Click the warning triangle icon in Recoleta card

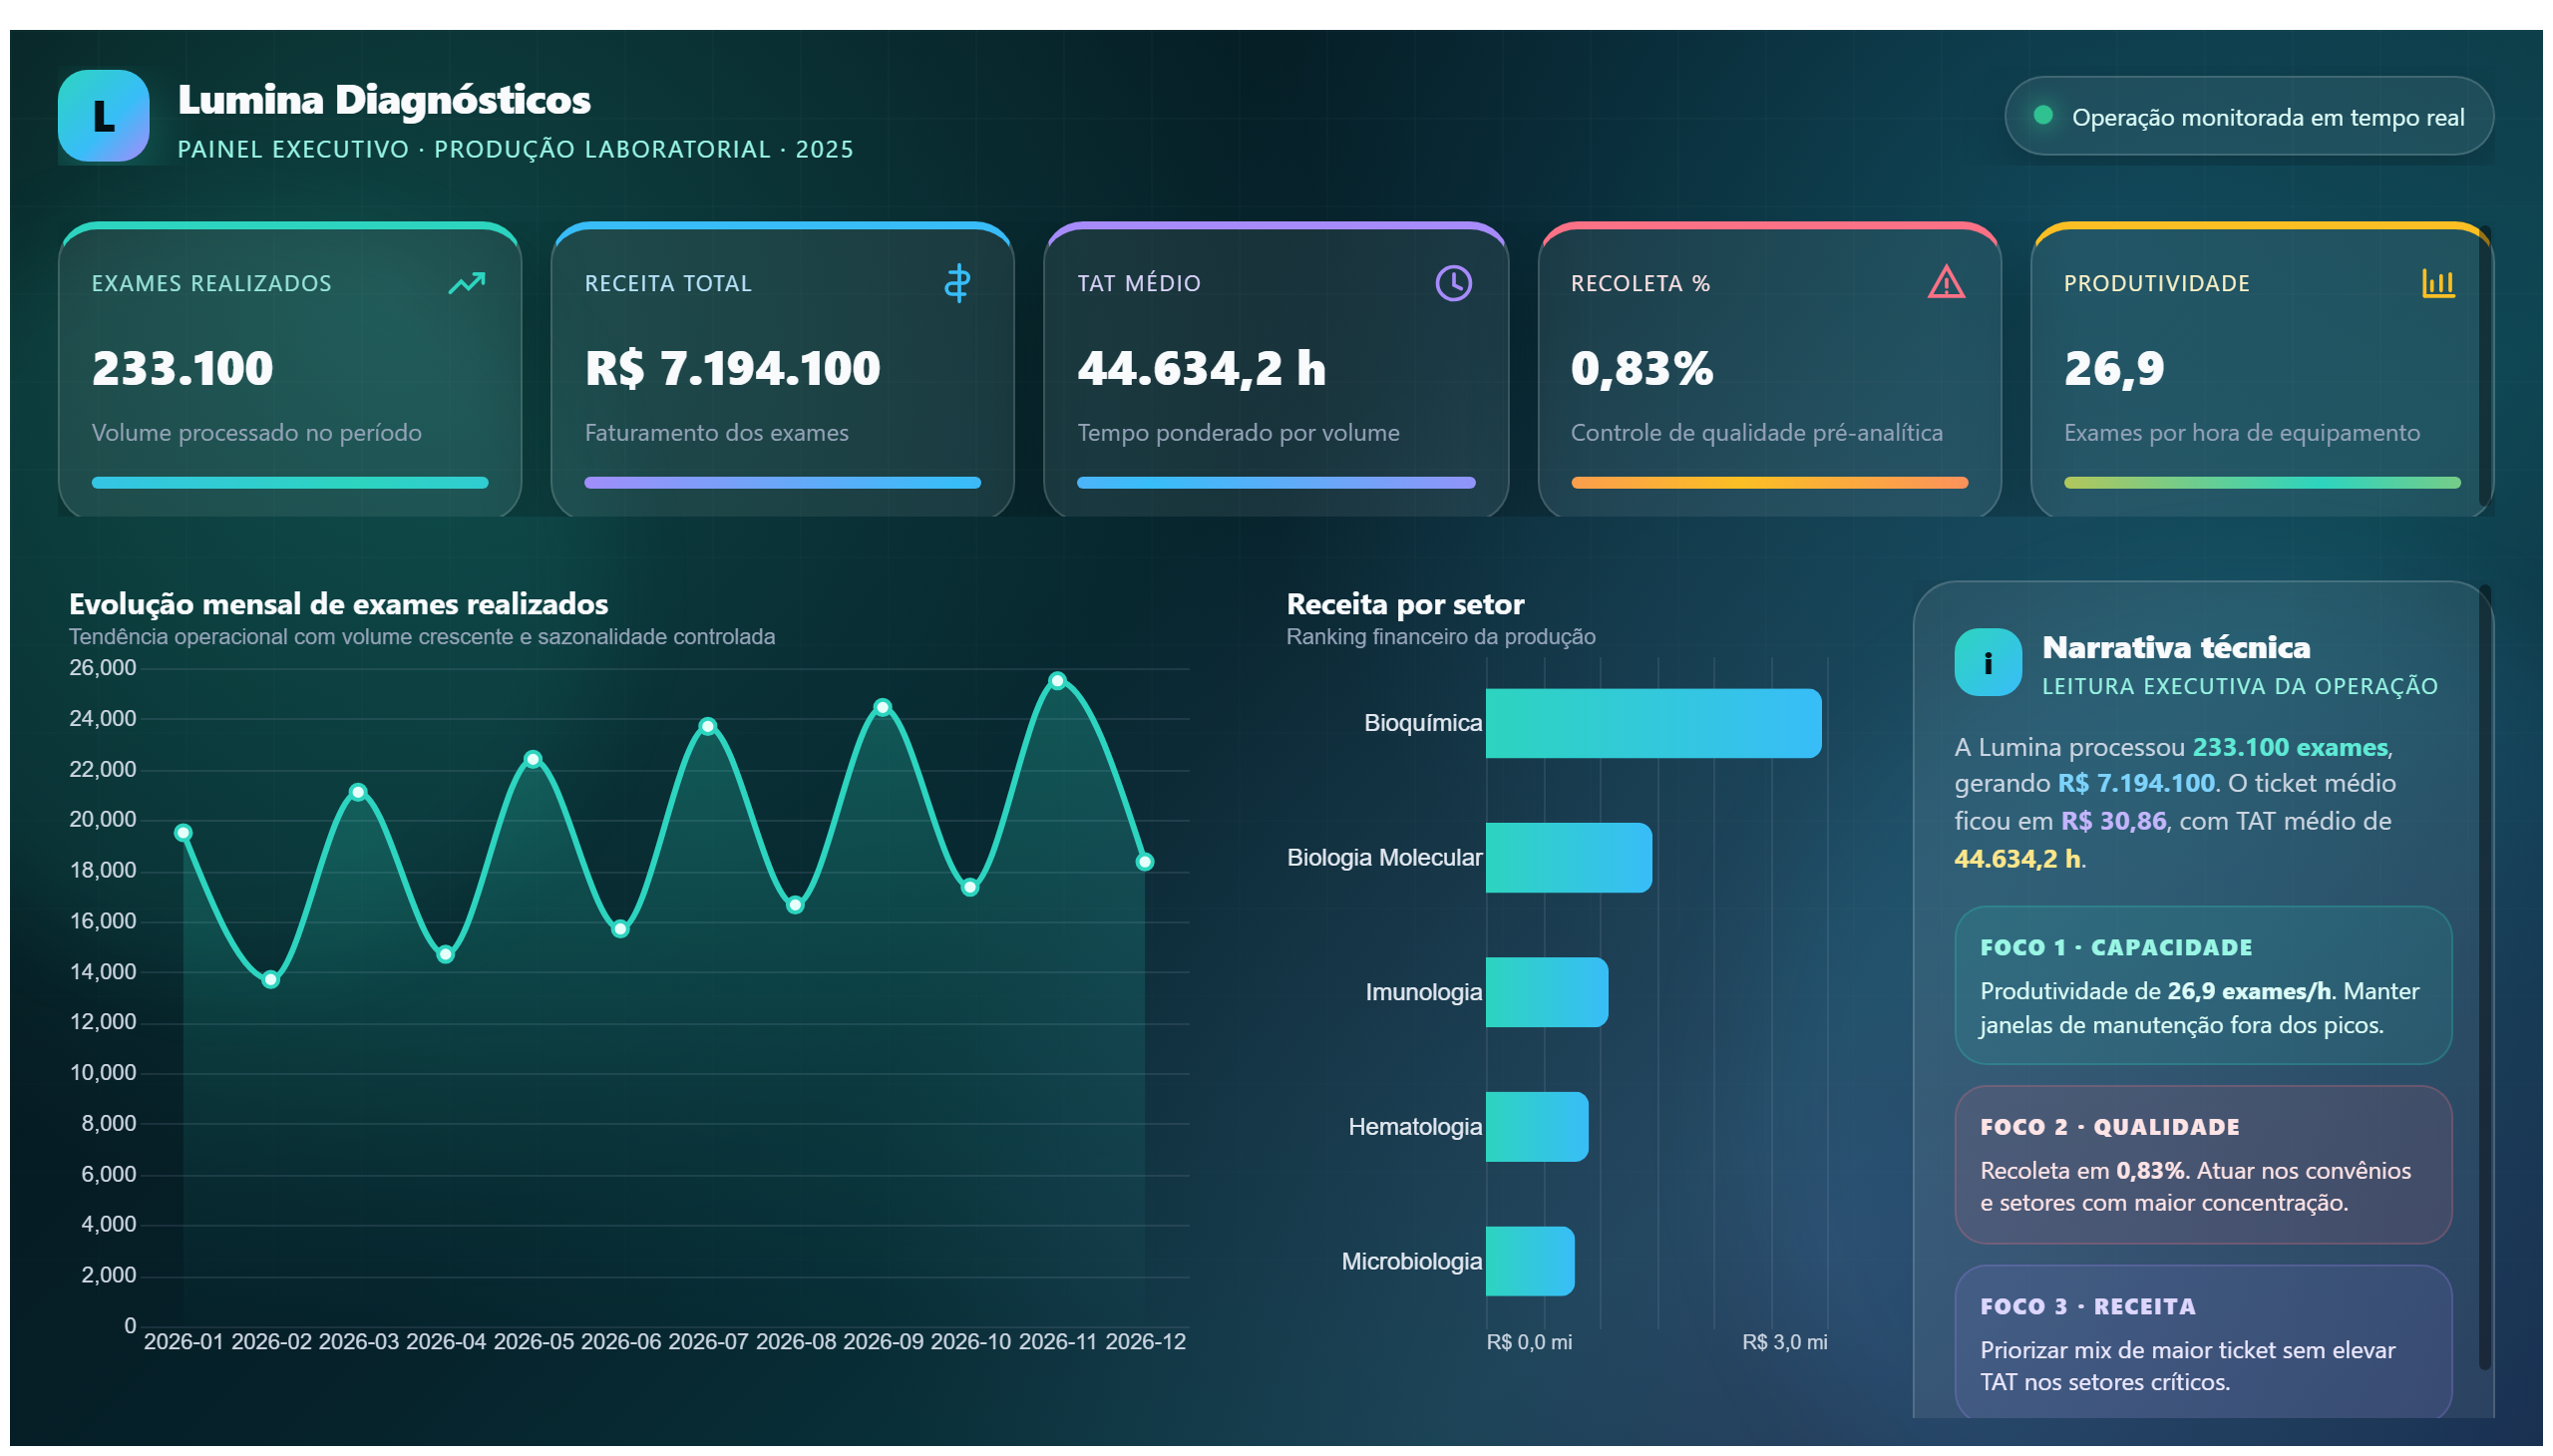(x=1945, y=282)
